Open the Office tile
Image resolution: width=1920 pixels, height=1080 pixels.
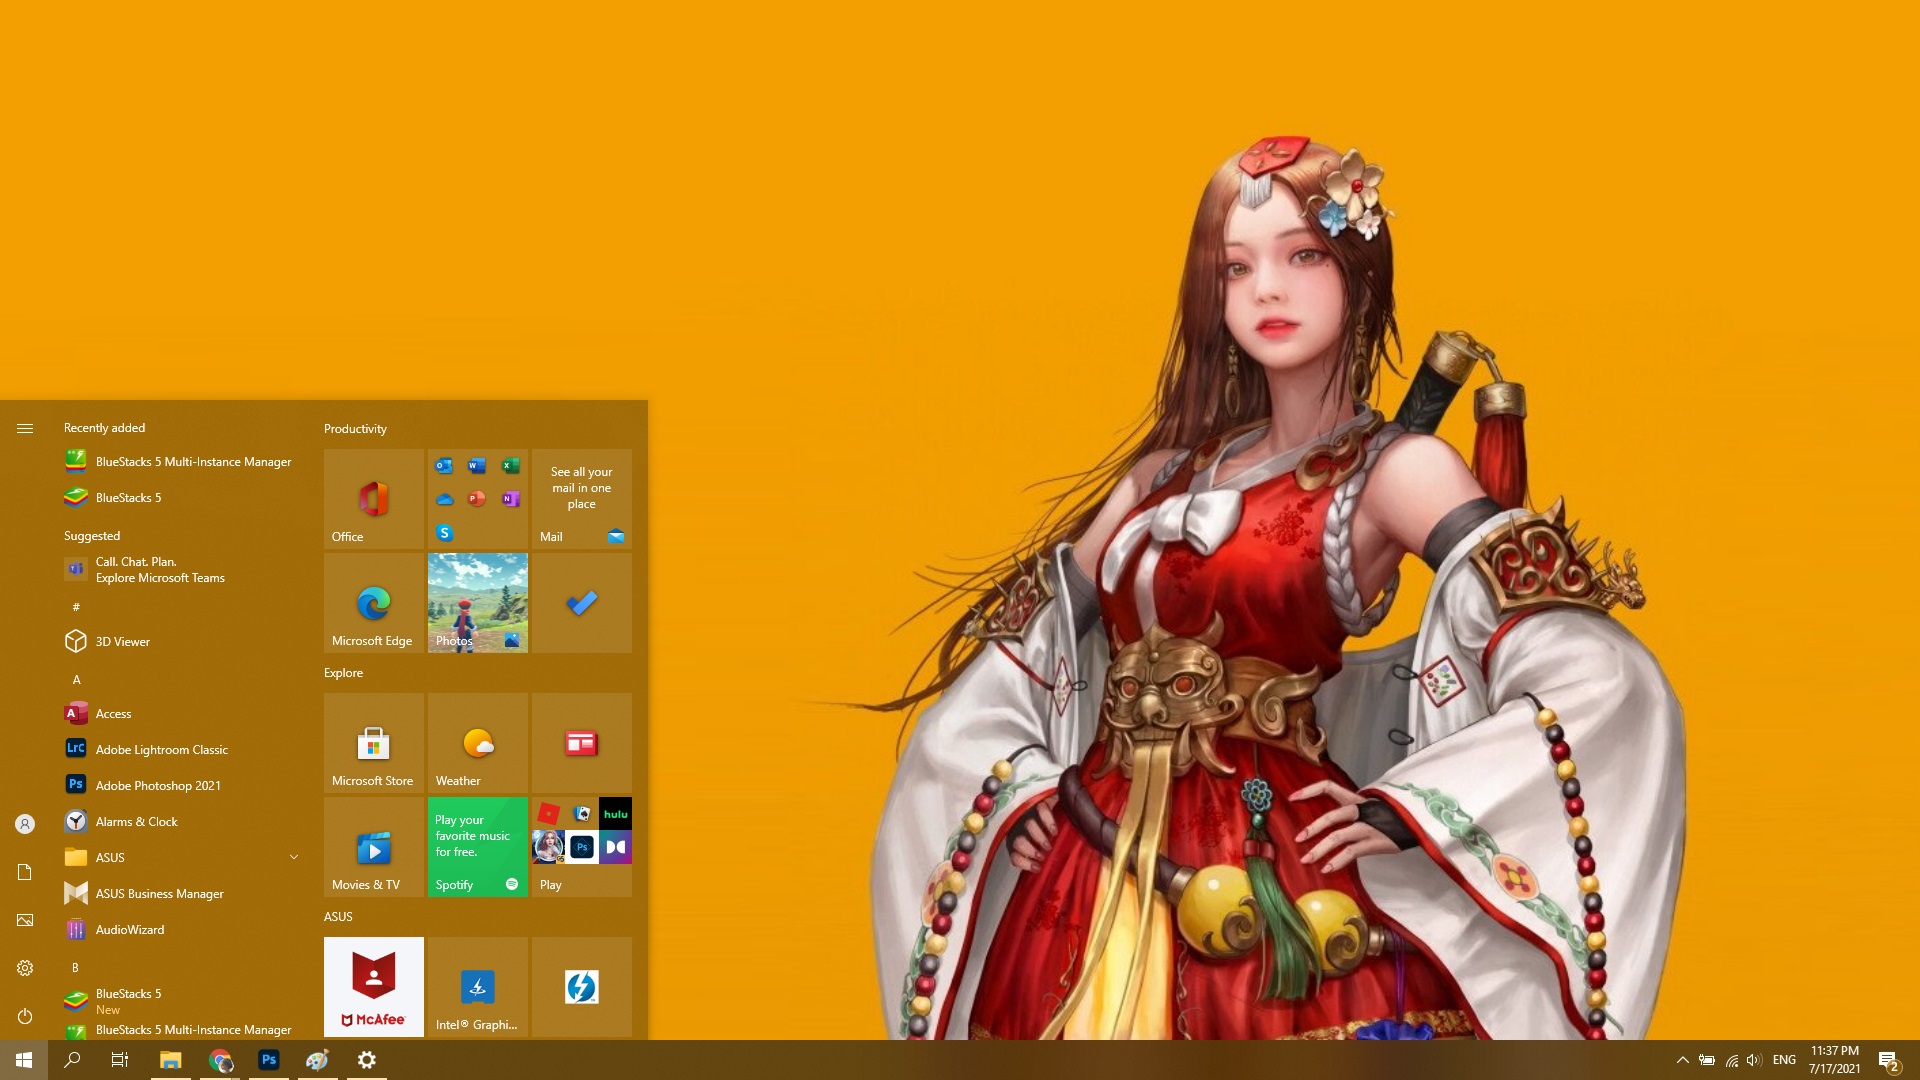(373, 498)
